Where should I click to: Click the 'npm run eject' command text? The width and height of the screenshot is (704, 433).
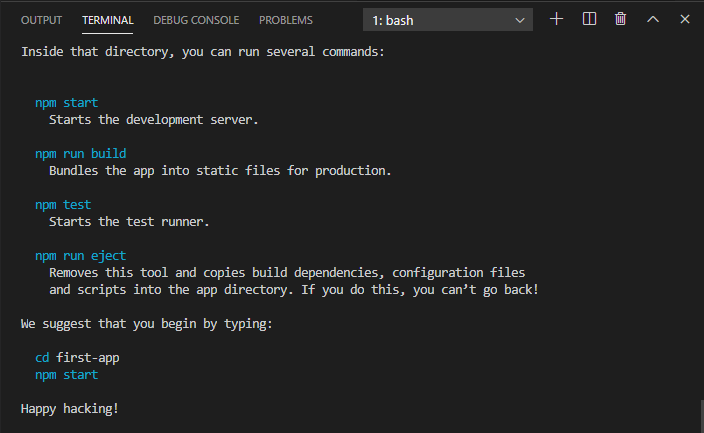[x=81, y=256]
